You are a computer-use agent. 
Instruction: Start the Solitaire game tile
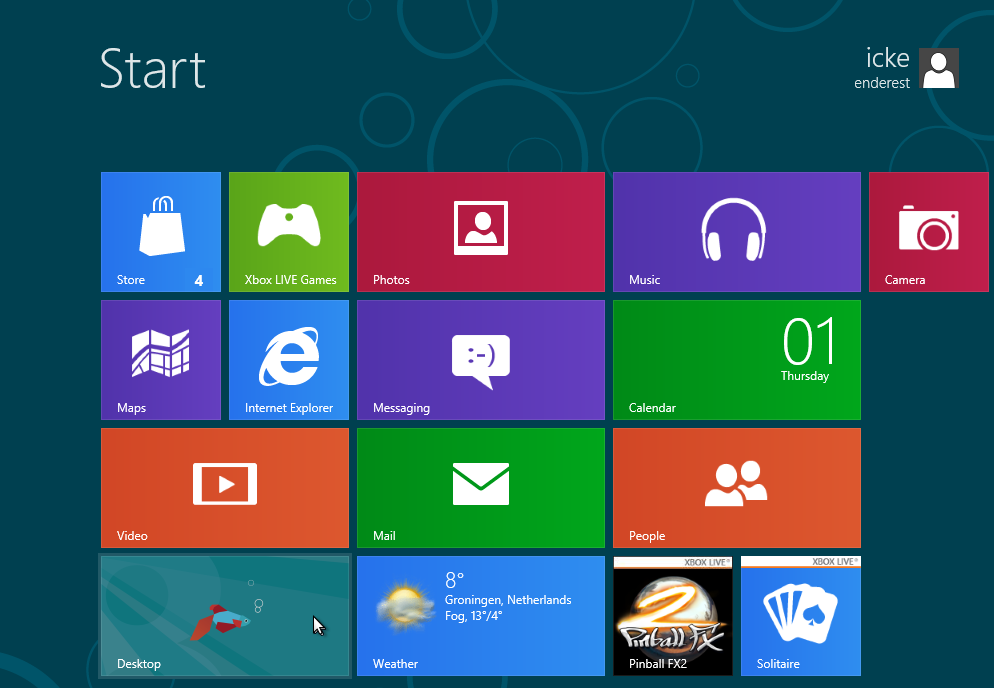point(800,615)
